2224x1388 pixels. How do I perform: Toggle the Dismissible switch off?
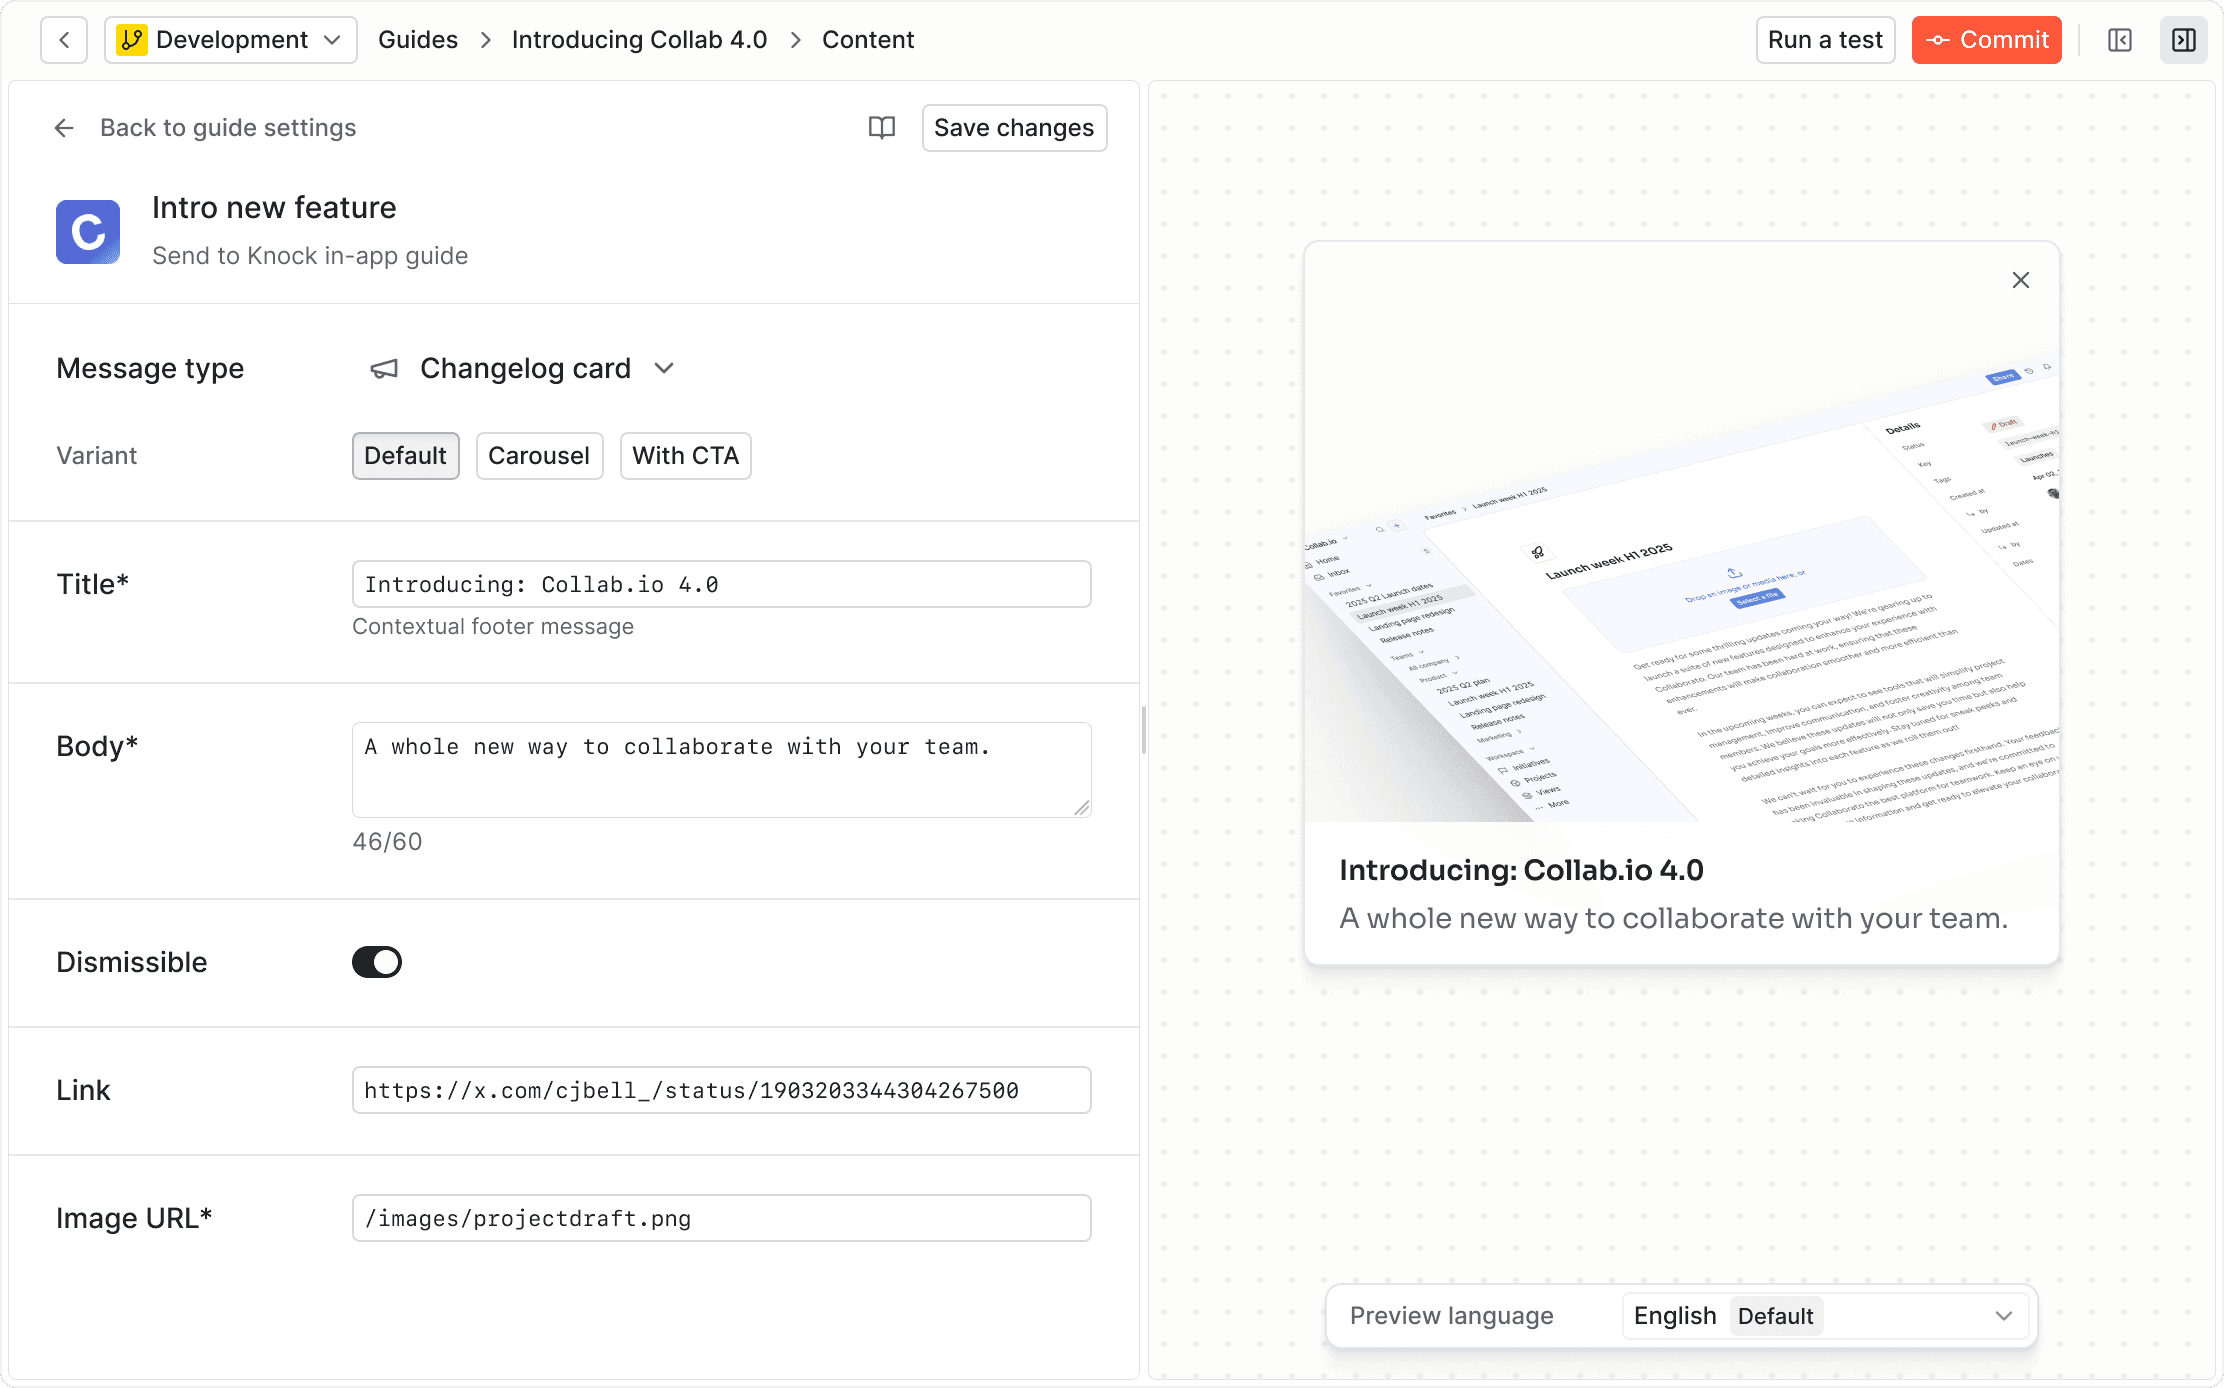[x=377, y=962]
